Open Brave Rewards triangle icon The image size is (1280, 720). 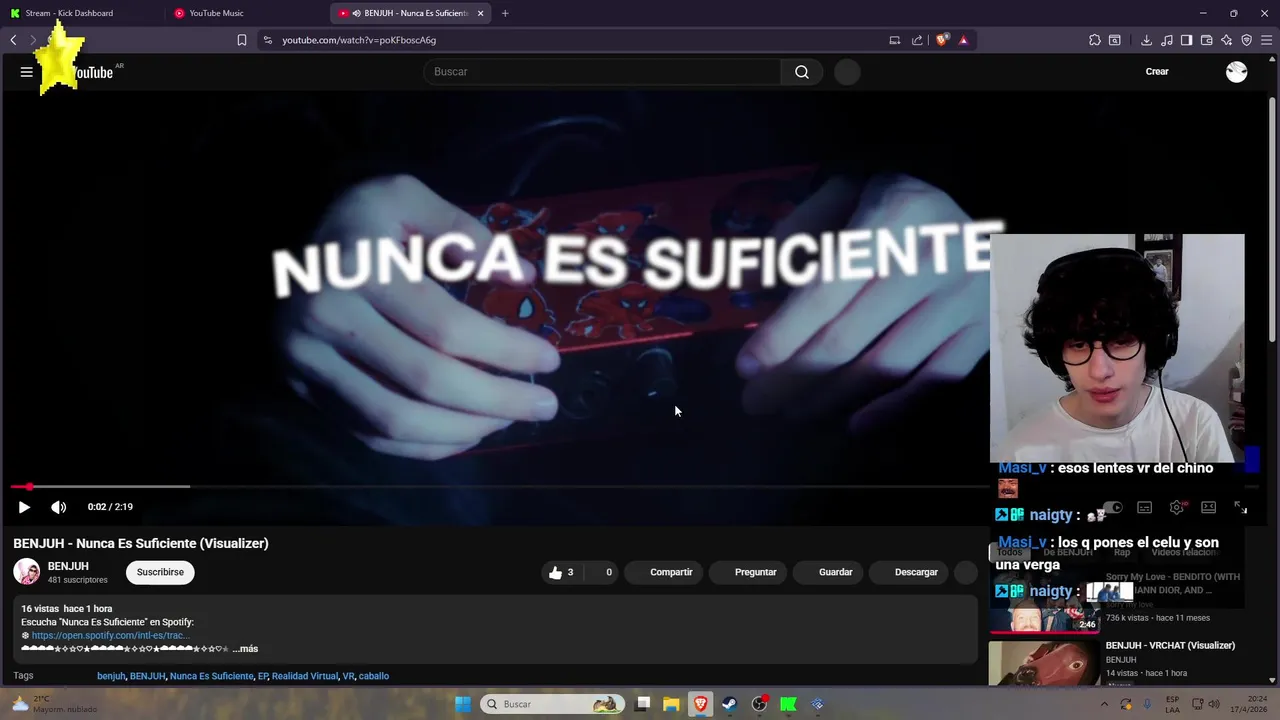[x=963, y=40]
